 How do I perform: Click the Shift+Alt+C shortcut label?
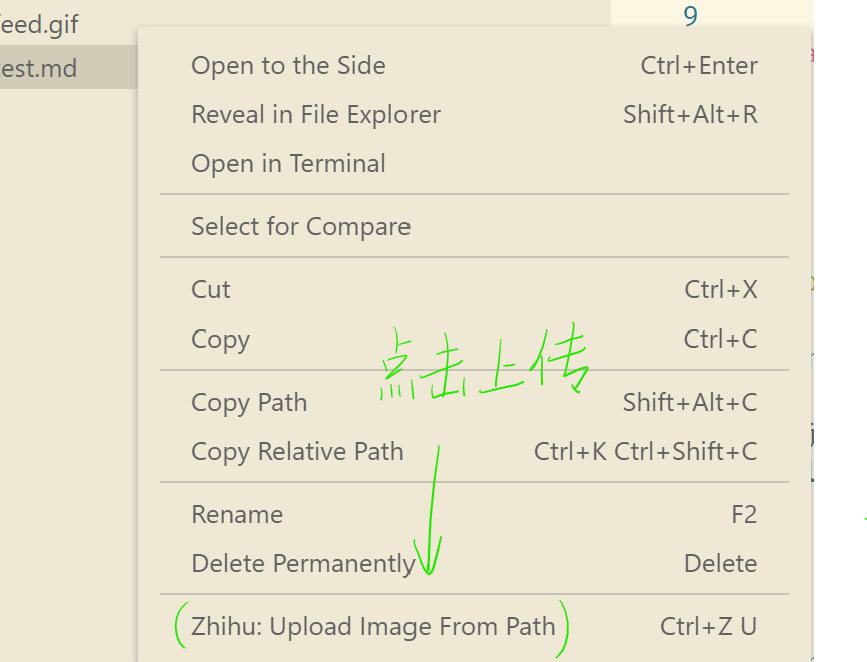[690, 403]
